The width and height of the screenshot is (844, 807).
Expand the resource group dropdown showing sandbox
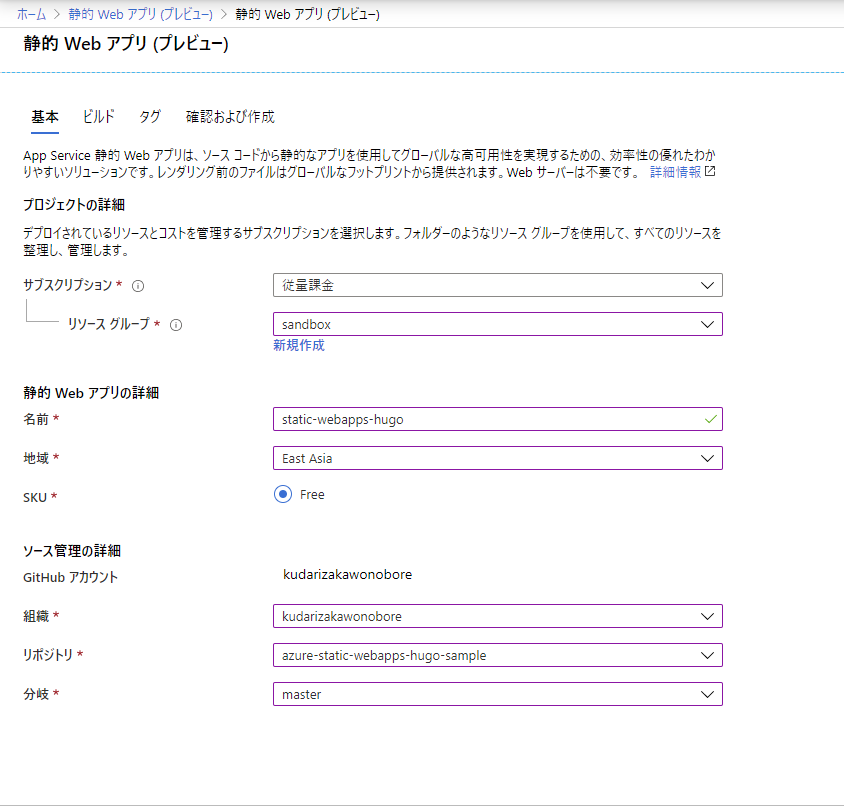point(497,324)
